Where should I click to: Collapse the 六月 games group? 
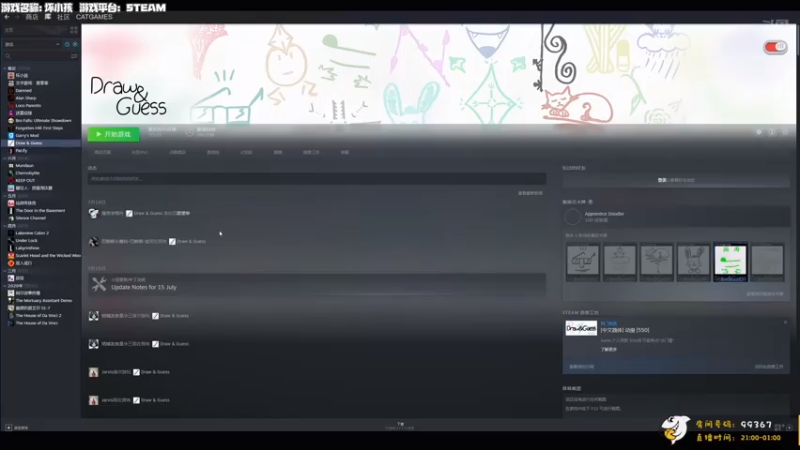pyautogui.click(x=5, y=158)
